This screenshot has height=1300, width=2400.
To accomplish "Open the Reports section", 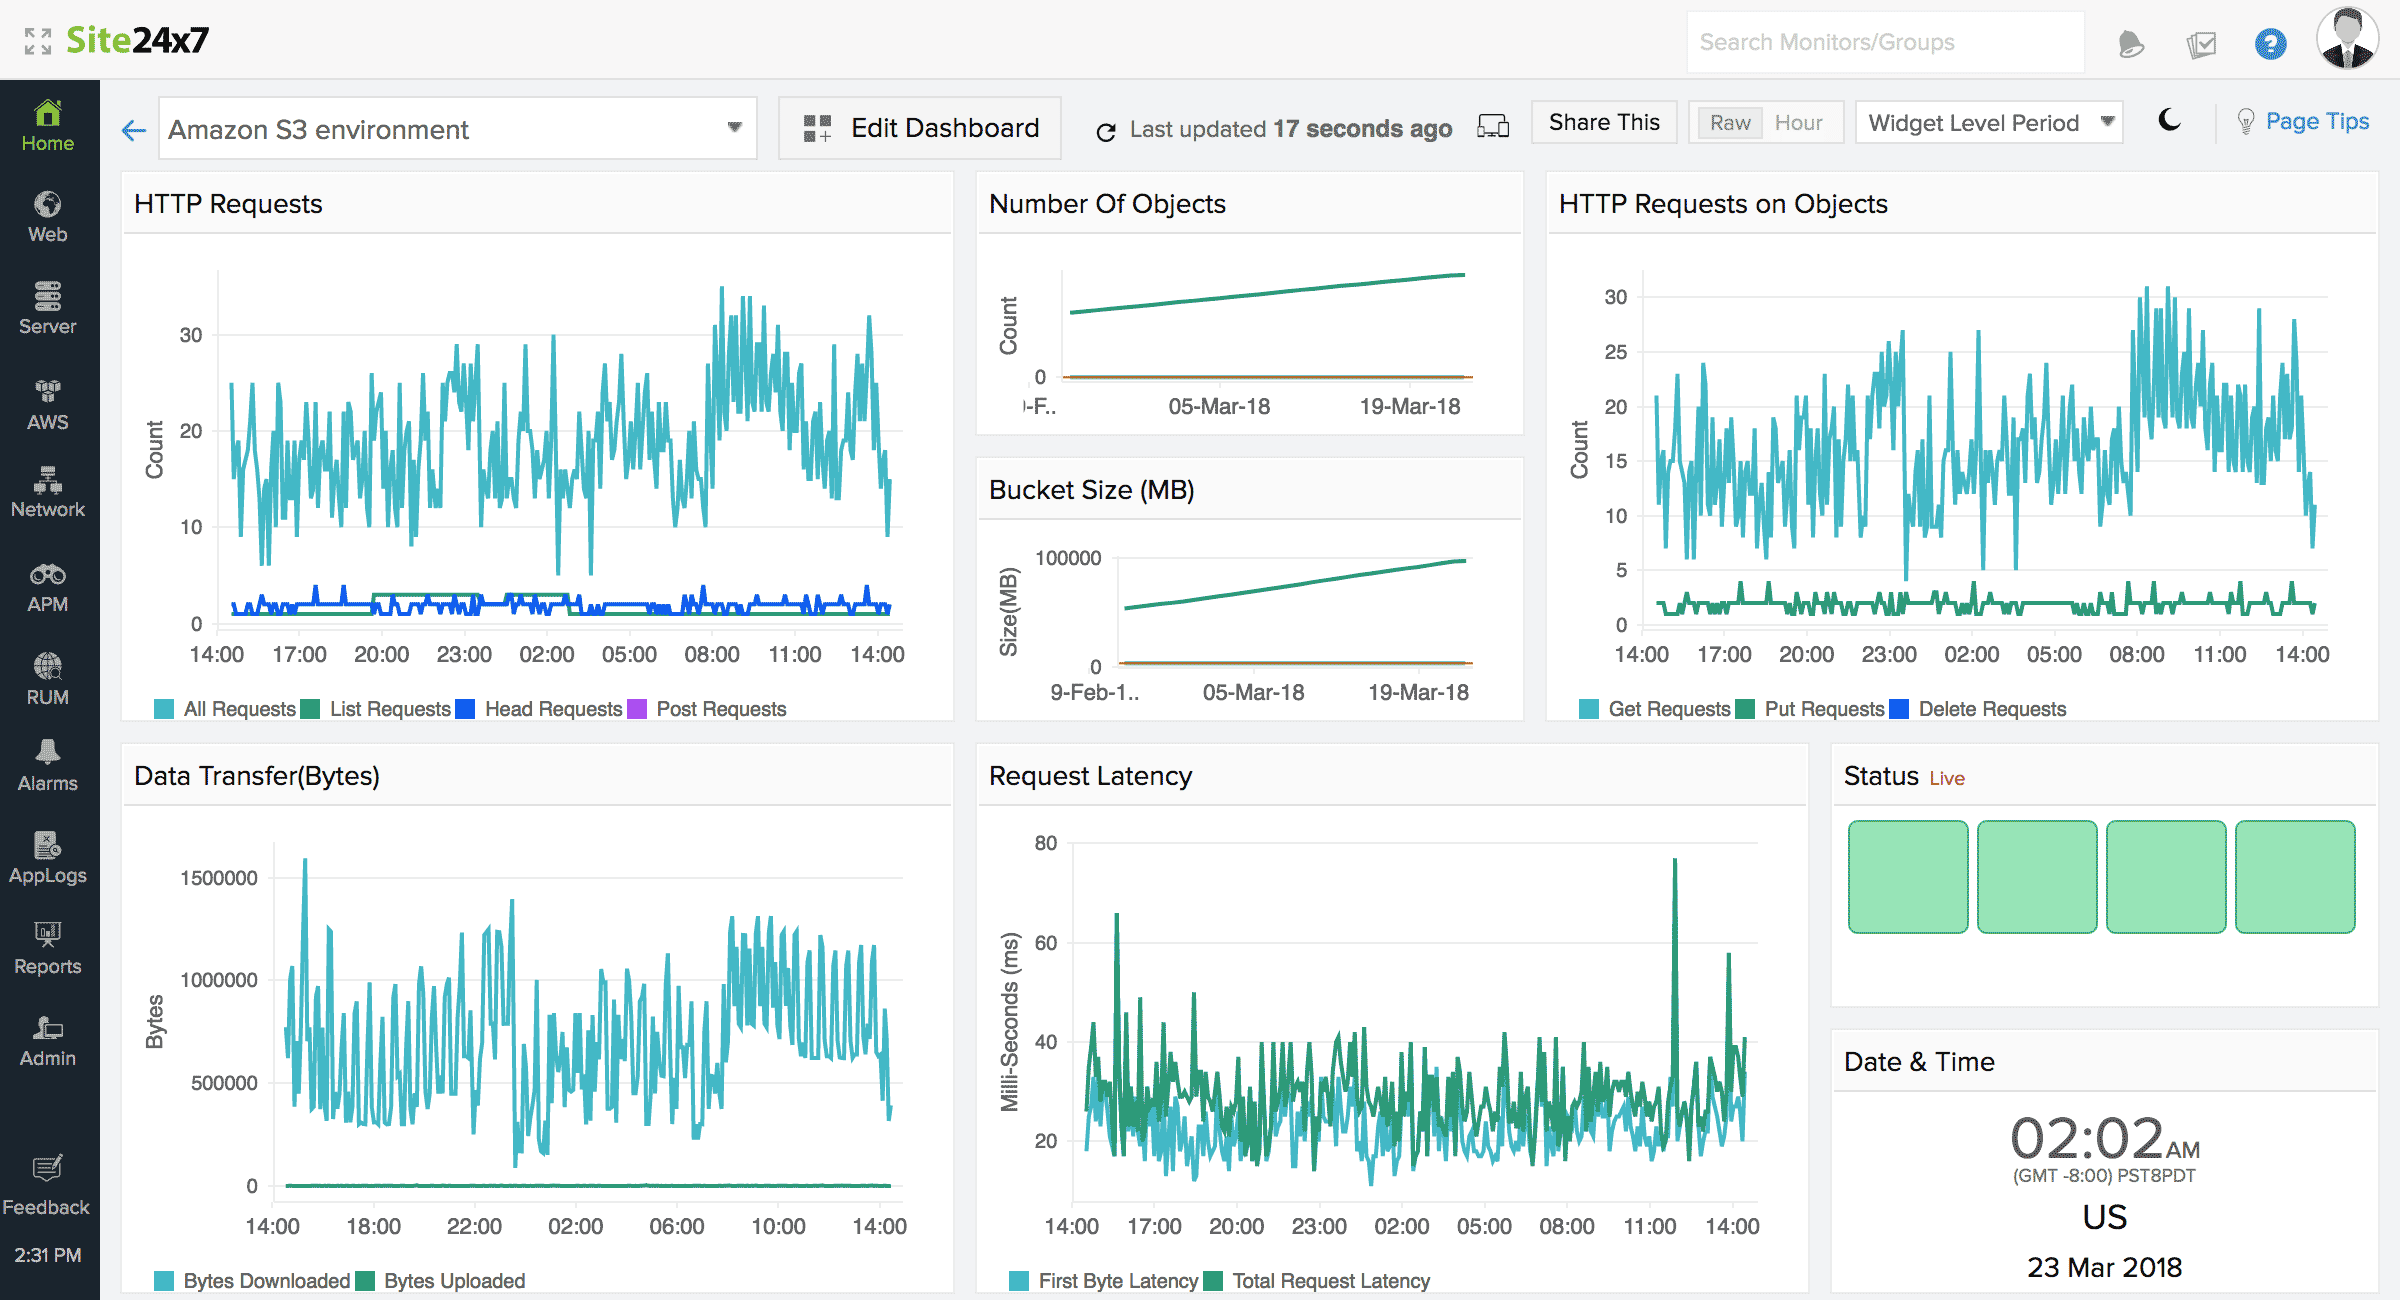I will pos(47,946).
